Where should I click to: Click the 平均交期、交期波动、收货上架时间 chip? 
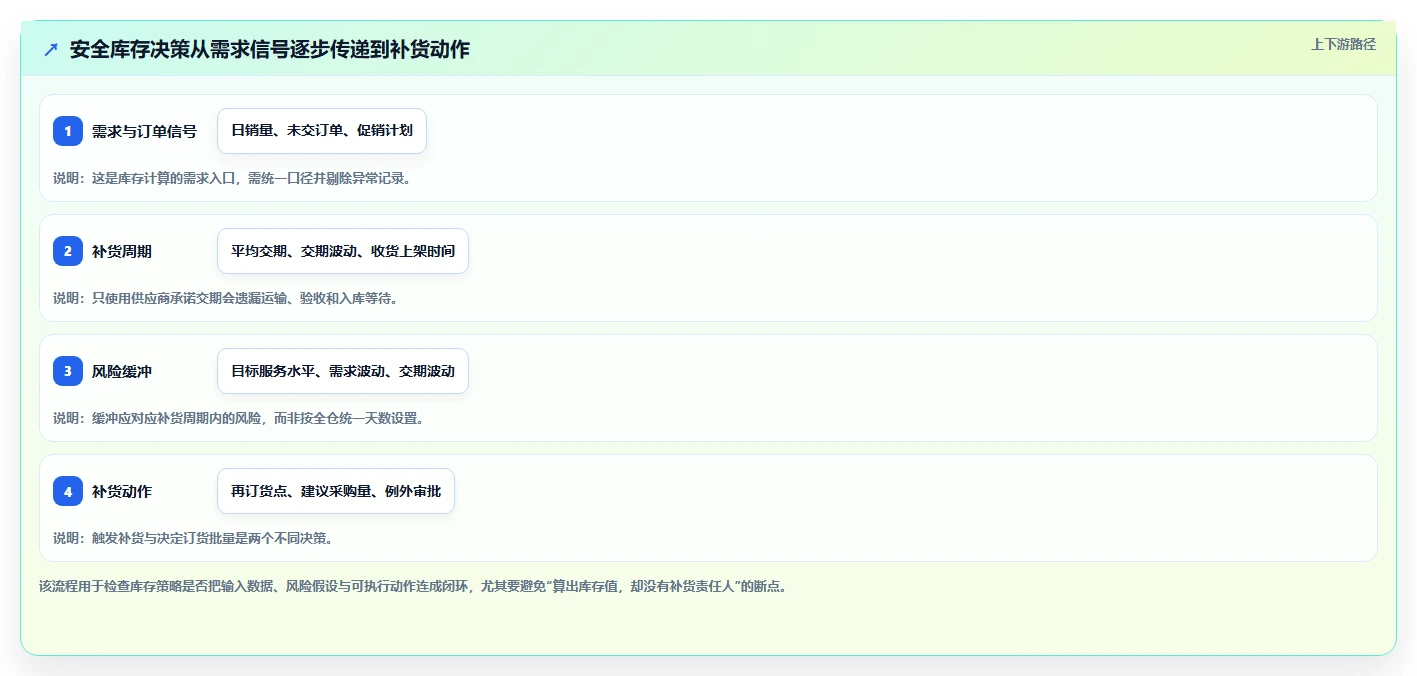pos(343,251)
